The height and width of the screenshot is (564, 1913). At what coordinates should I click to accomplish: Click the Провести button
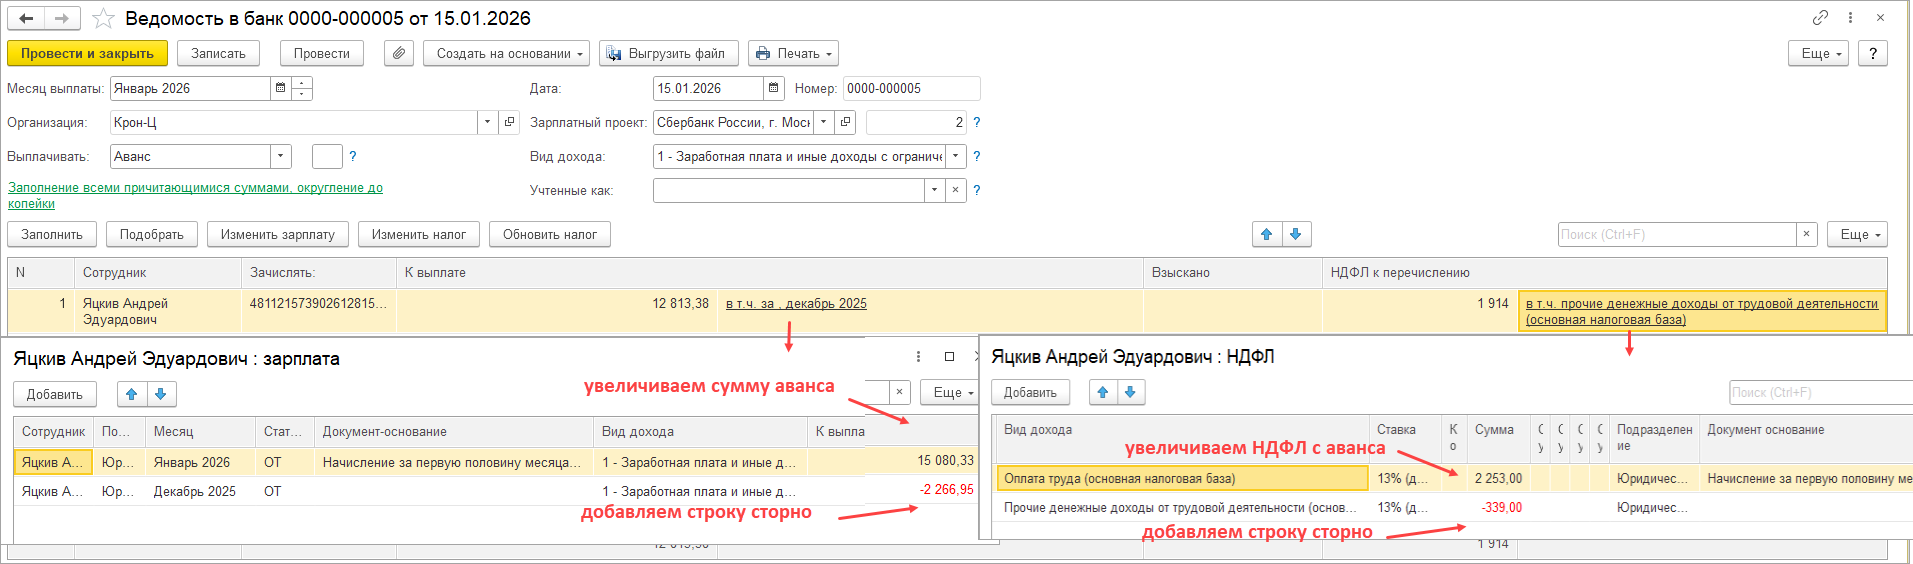[322, 53]
